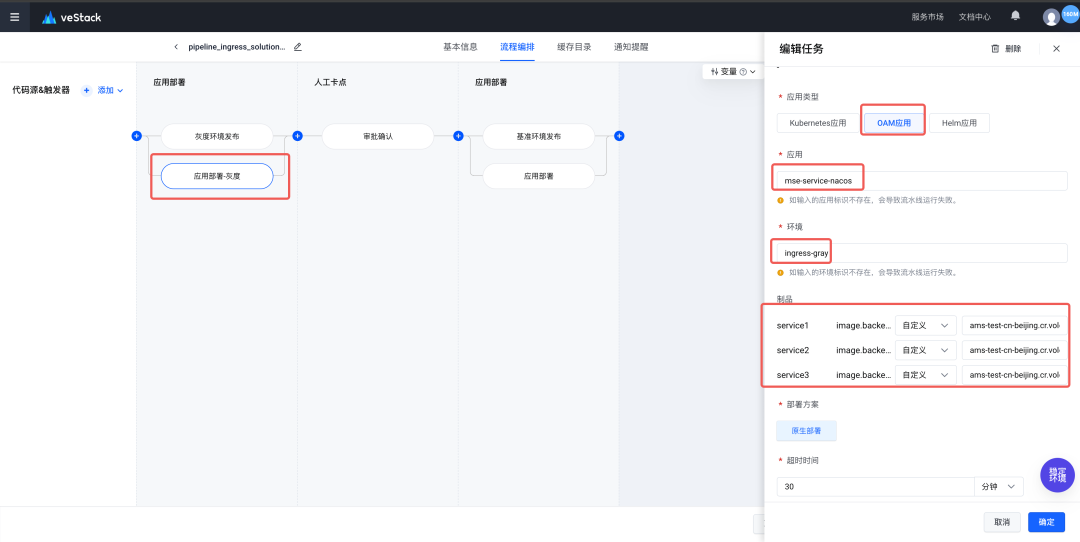Image resolution: width=1080 pixels, height=542 pixels.
Task: Open the 分钟 time unit dropdown
Action: [999, 486]
